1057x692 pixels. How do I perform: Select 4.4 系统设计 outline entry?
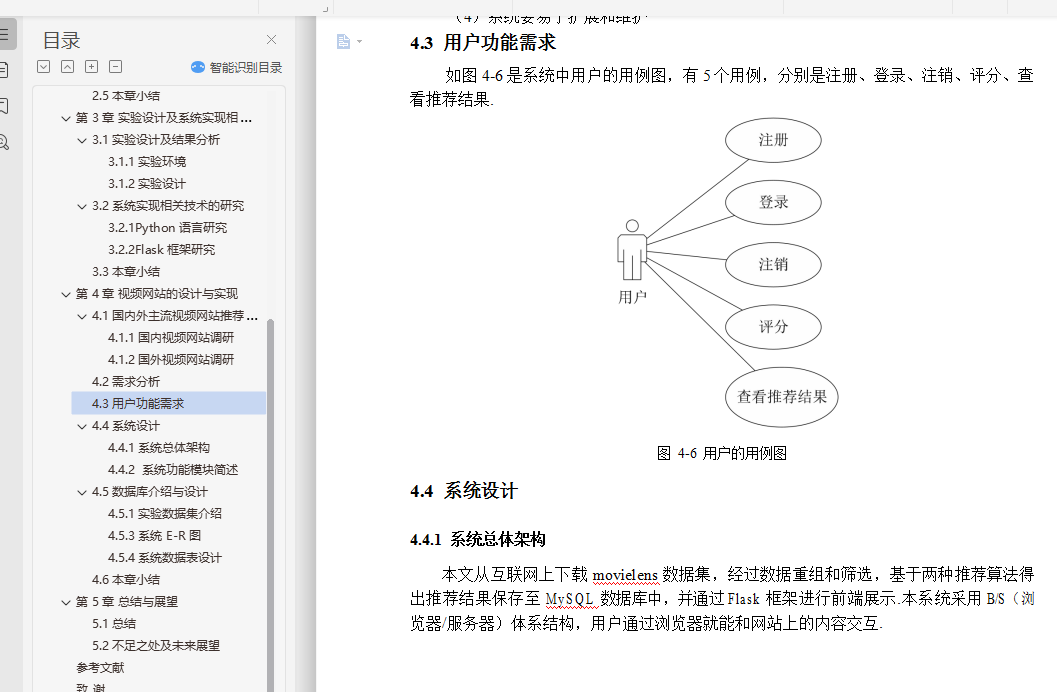(126, 426)
